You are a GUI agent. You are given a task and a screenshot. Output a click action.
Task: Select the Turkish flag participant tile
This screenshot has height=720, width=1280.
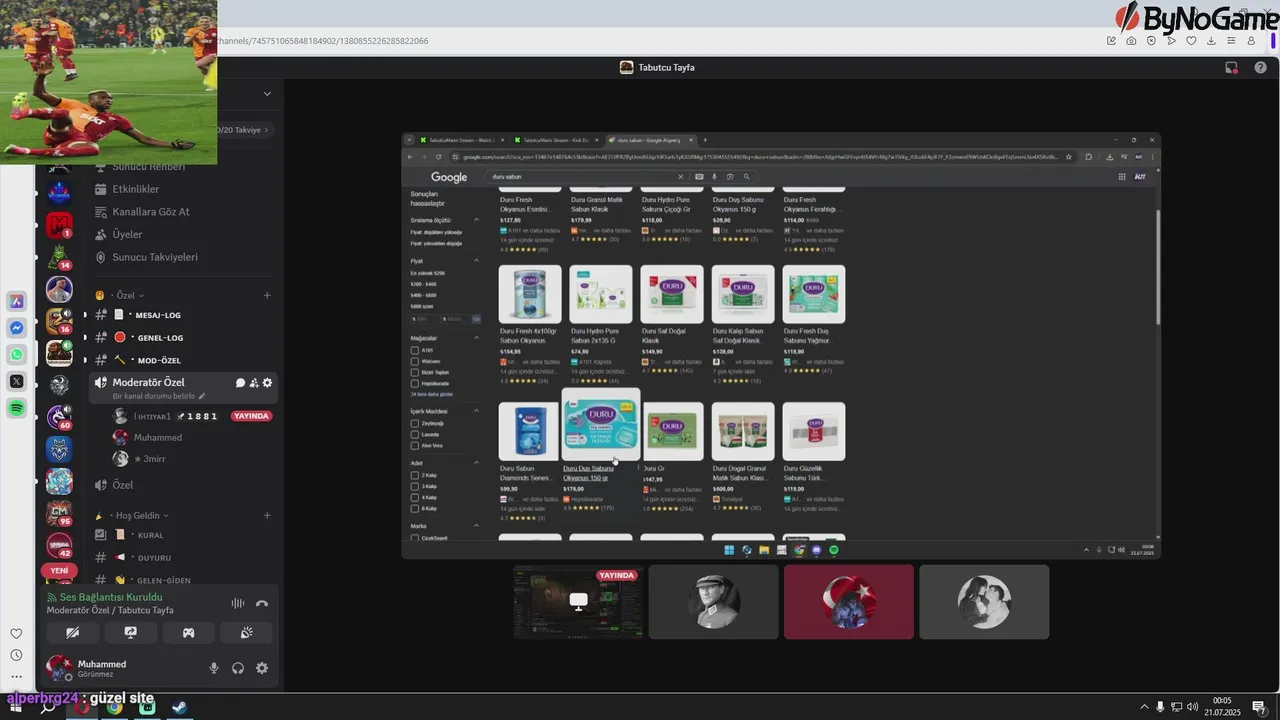pyautogui.click(x=849, y=601)
